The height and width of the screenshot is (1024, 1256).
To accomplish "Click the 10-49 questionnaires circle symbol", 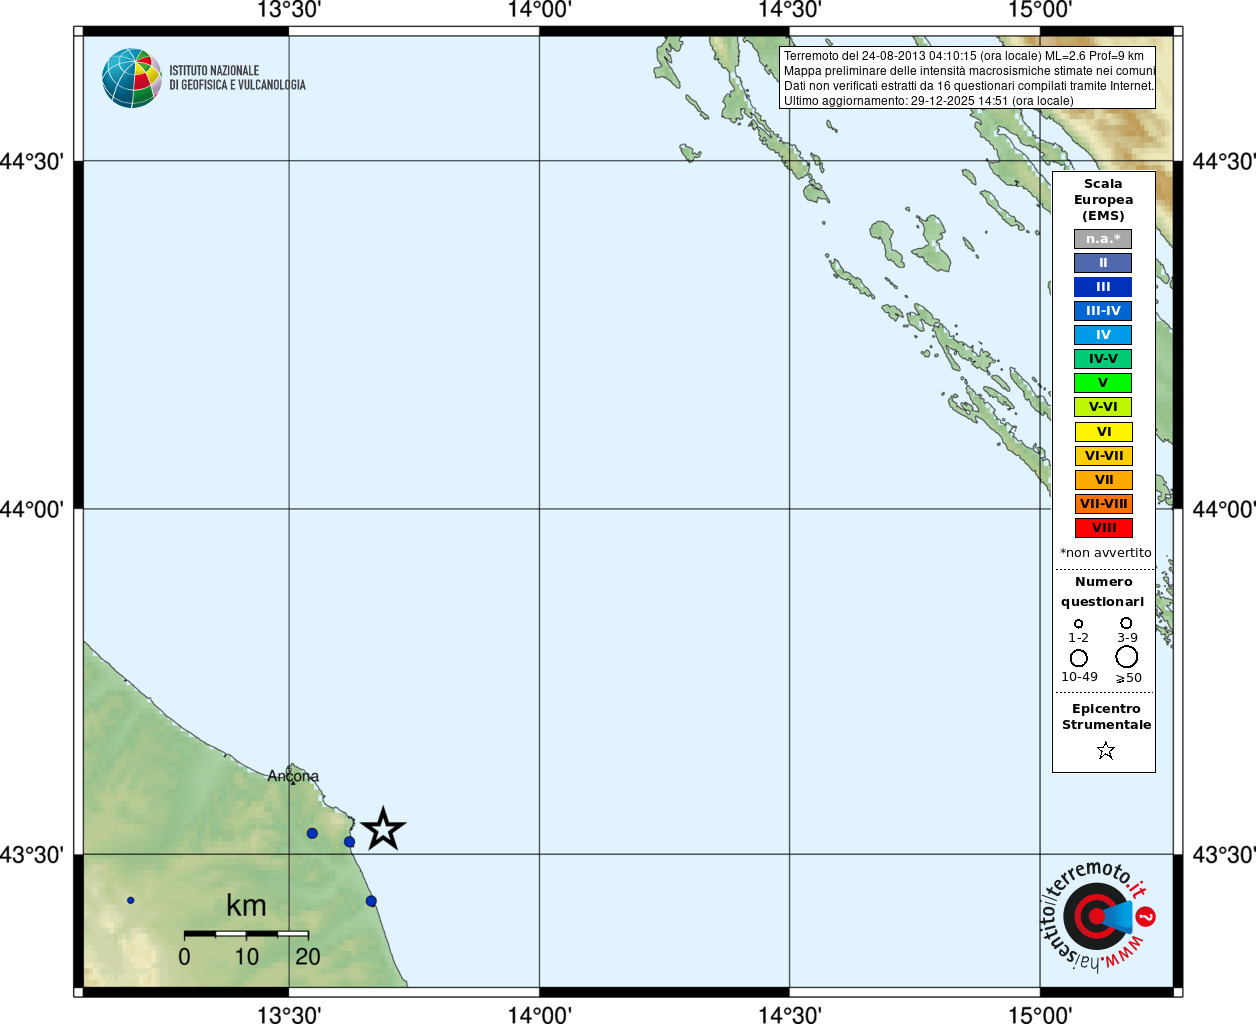I will [x=1078, y=658].
